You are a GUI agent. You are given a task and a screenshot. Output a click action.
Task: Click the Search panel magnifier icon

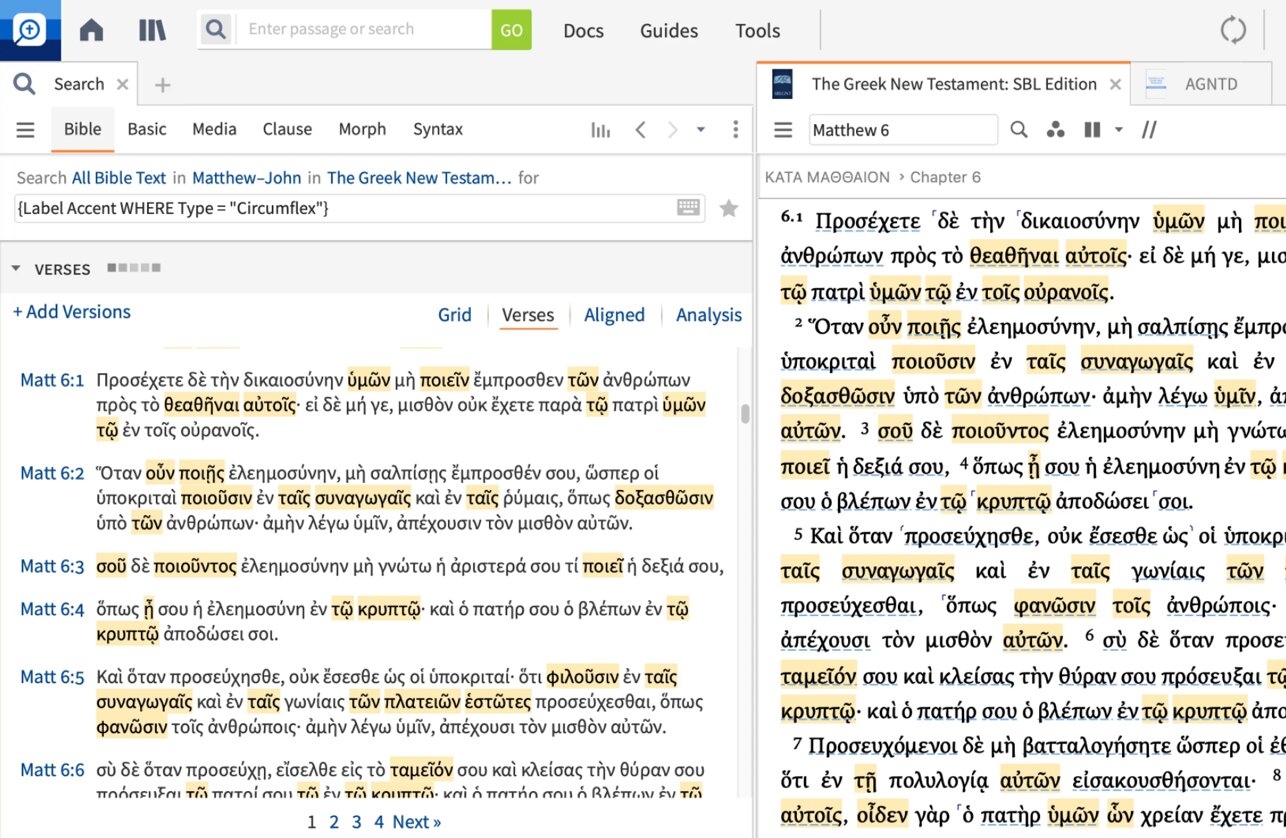pyautogui.click(x=24, y=84)
